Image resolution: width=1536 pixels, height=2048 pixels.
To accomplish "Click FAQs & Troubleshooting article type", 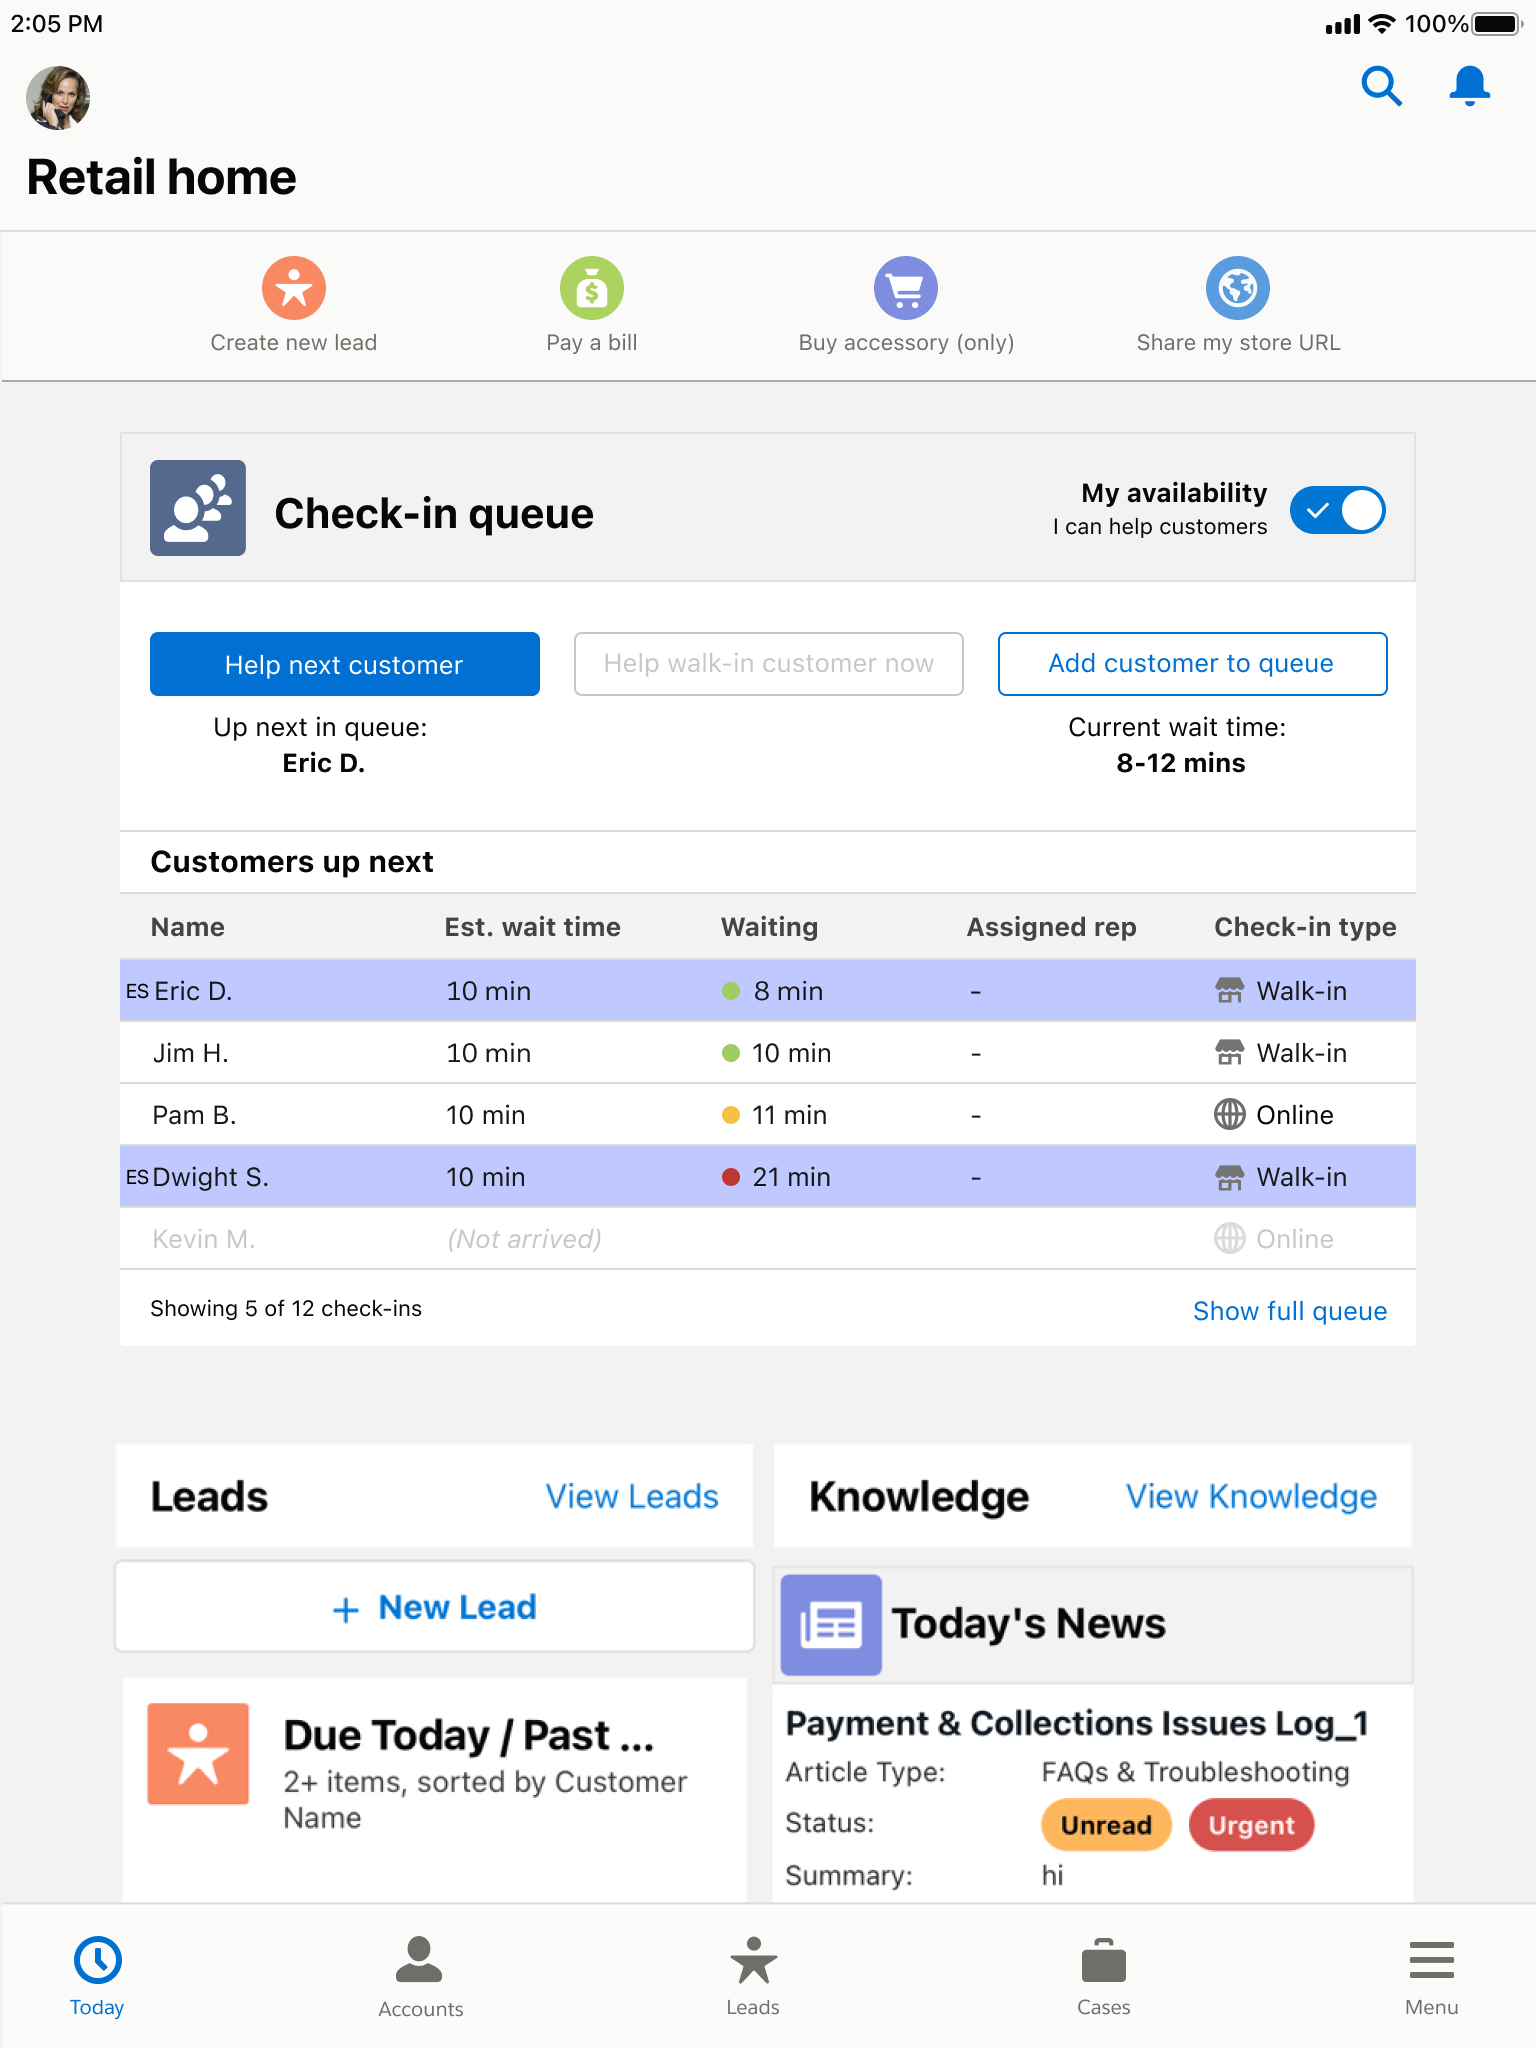I will [1195, 1772].
